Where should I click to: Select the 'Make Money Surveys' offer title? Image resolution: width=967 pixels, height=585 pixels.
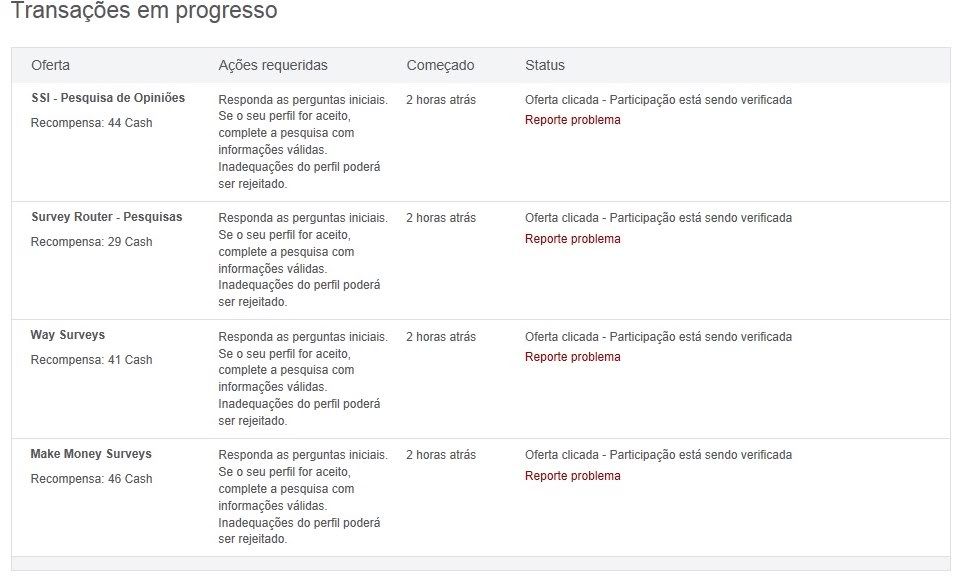(x=91, y=454)
